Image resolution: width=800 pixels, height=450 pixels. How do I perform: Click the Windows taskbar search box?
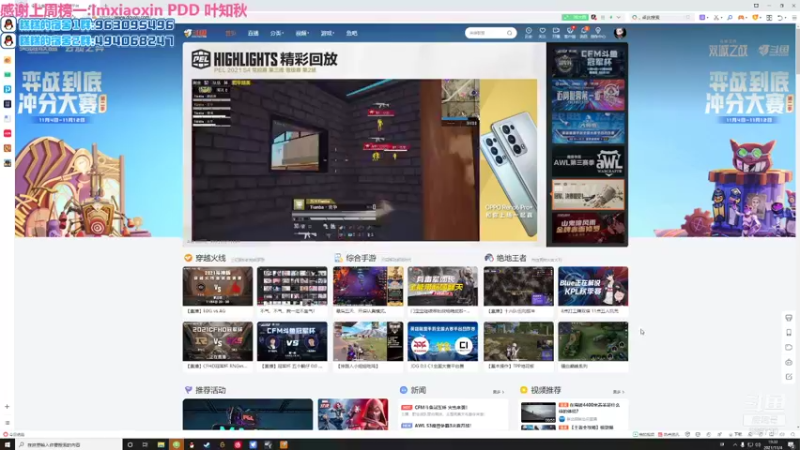tap(69, 445)
